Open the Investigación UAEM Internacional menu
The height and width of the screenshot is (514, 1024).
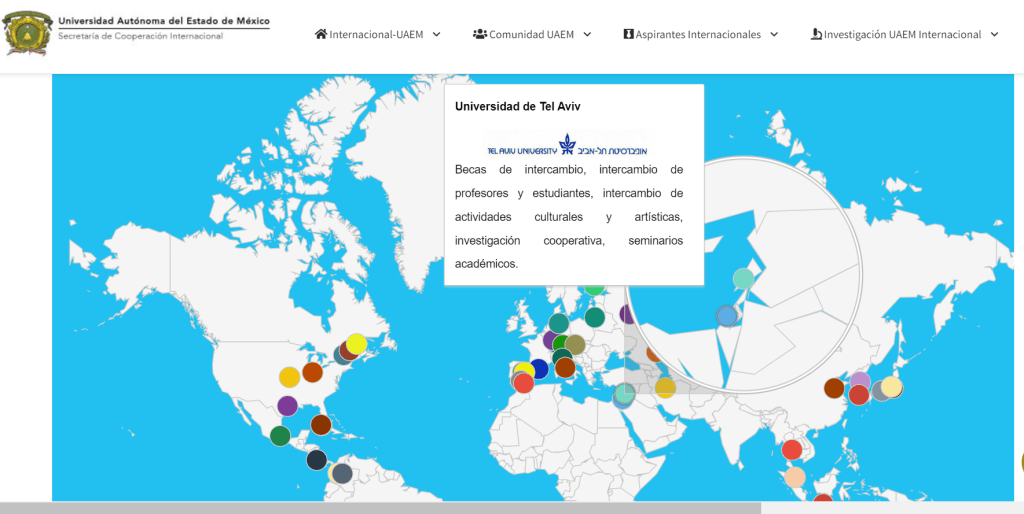902,34
